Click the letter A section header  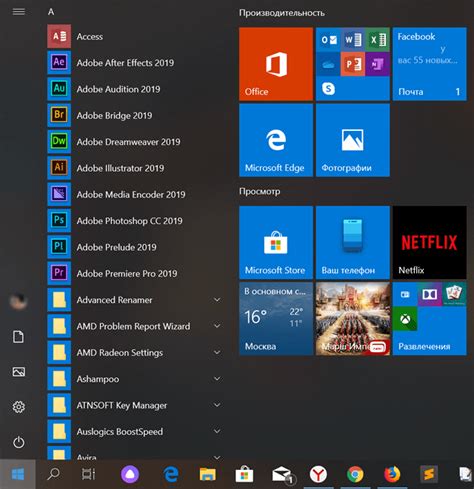tap(51, 12)
